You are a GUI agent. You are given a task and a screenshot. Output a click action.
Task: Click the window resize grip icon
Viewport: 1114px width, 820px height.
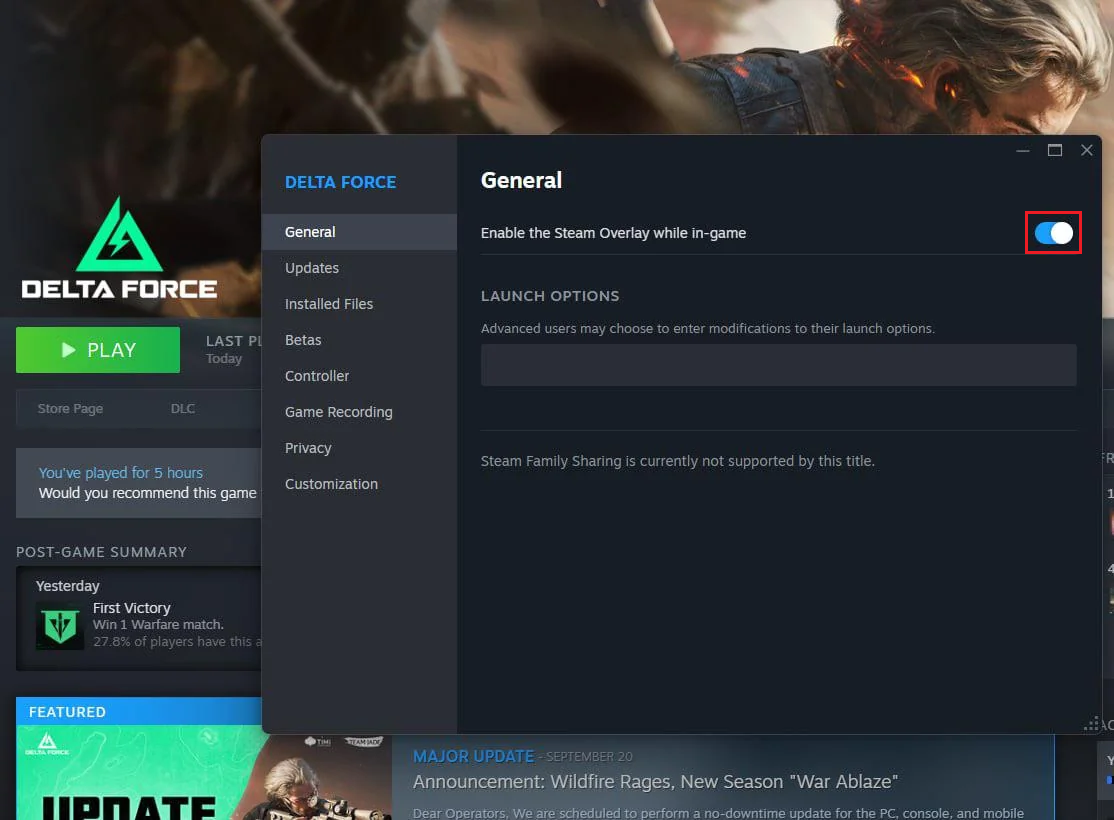click(1092, 724)
